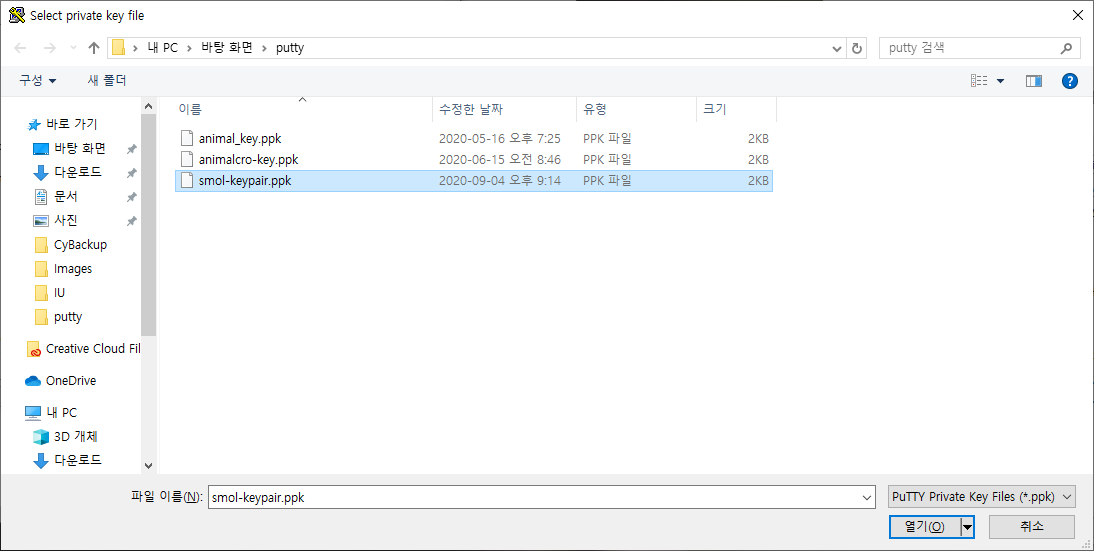Sort by 크기 column

736,110
